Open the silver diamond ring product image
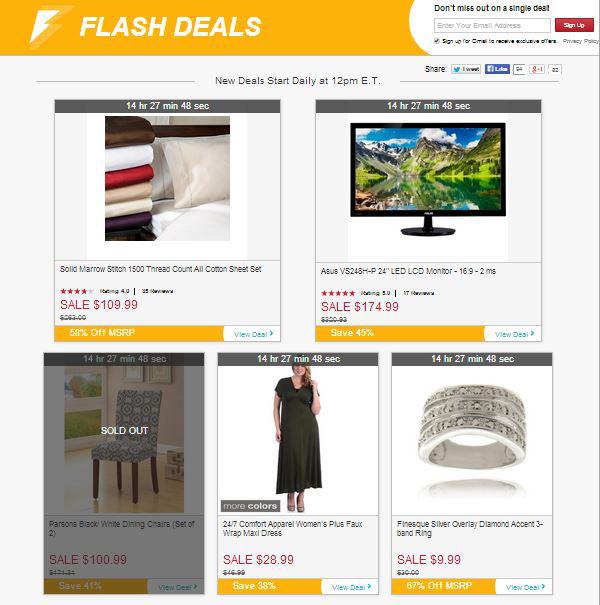 472,440
